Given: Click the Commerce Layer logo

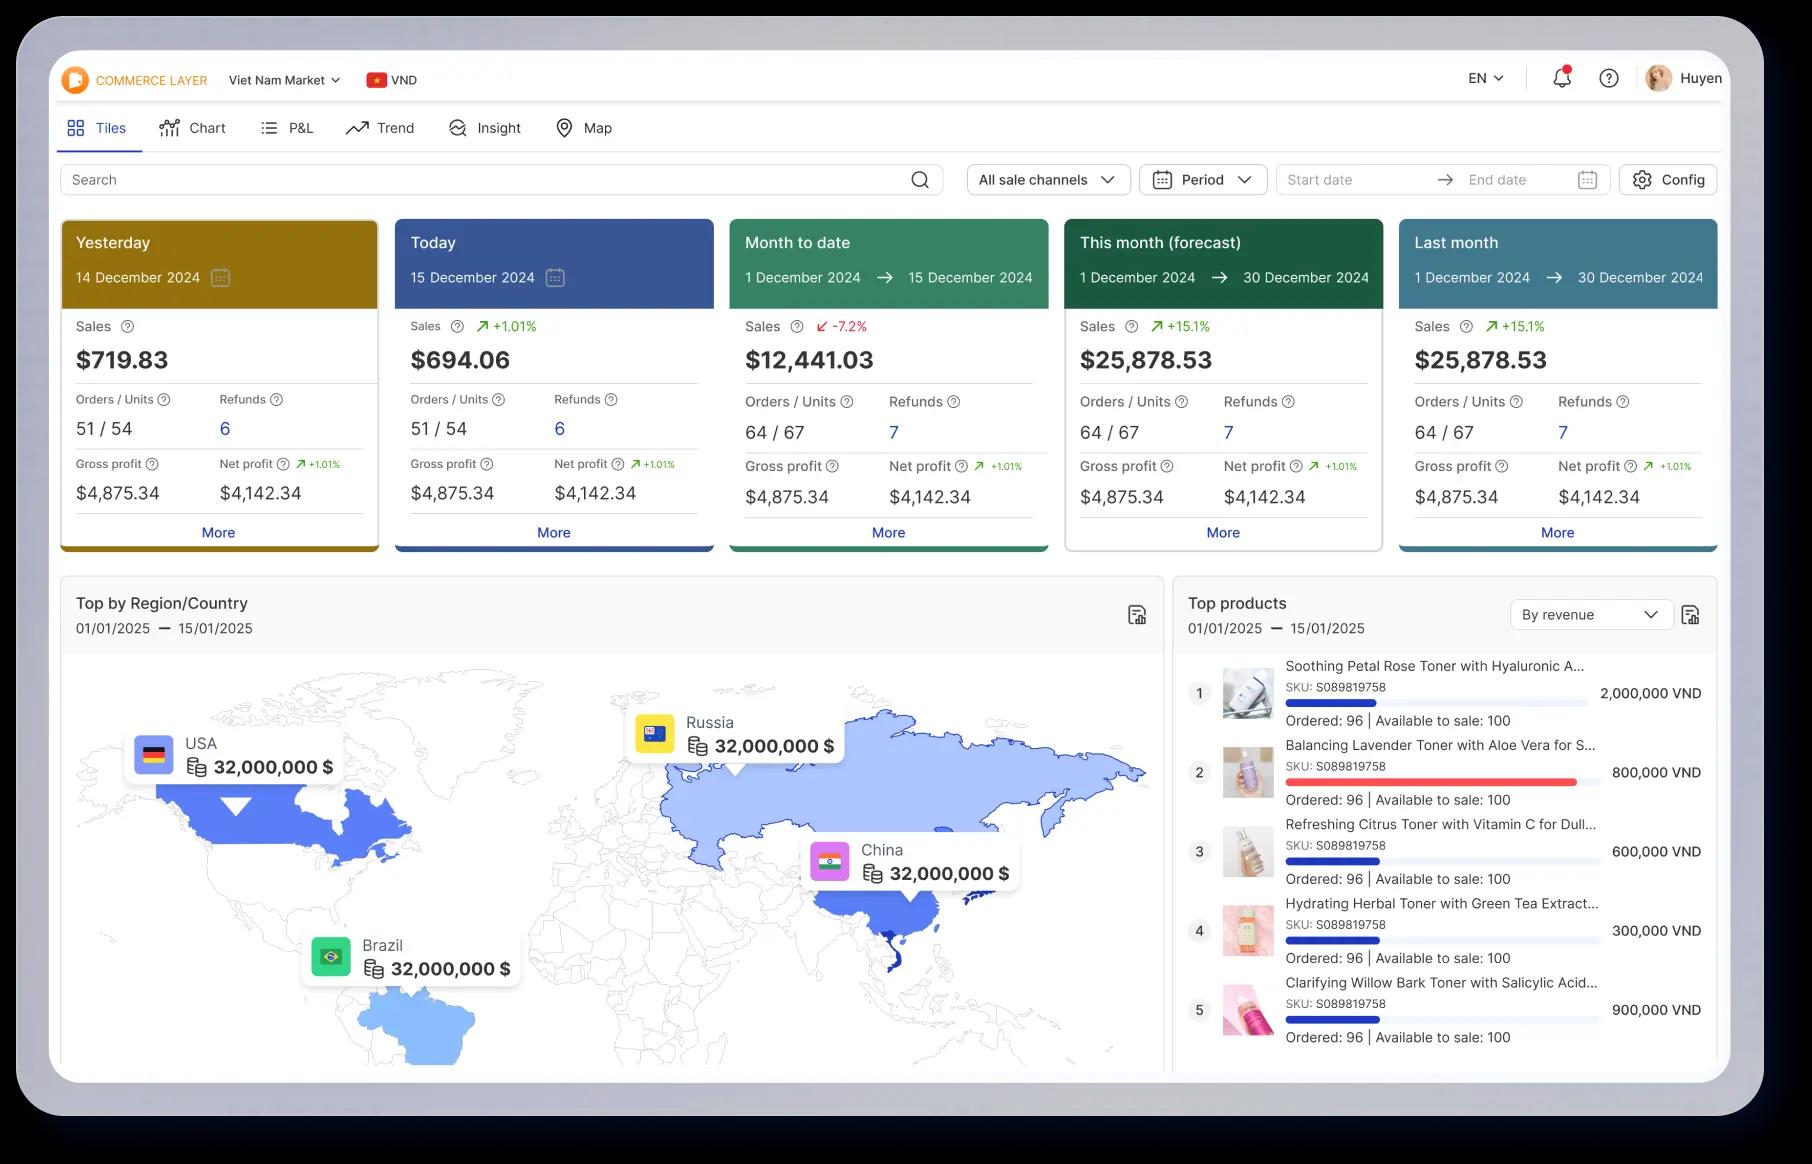Looking at the screenshot, I should coord(75,80).
